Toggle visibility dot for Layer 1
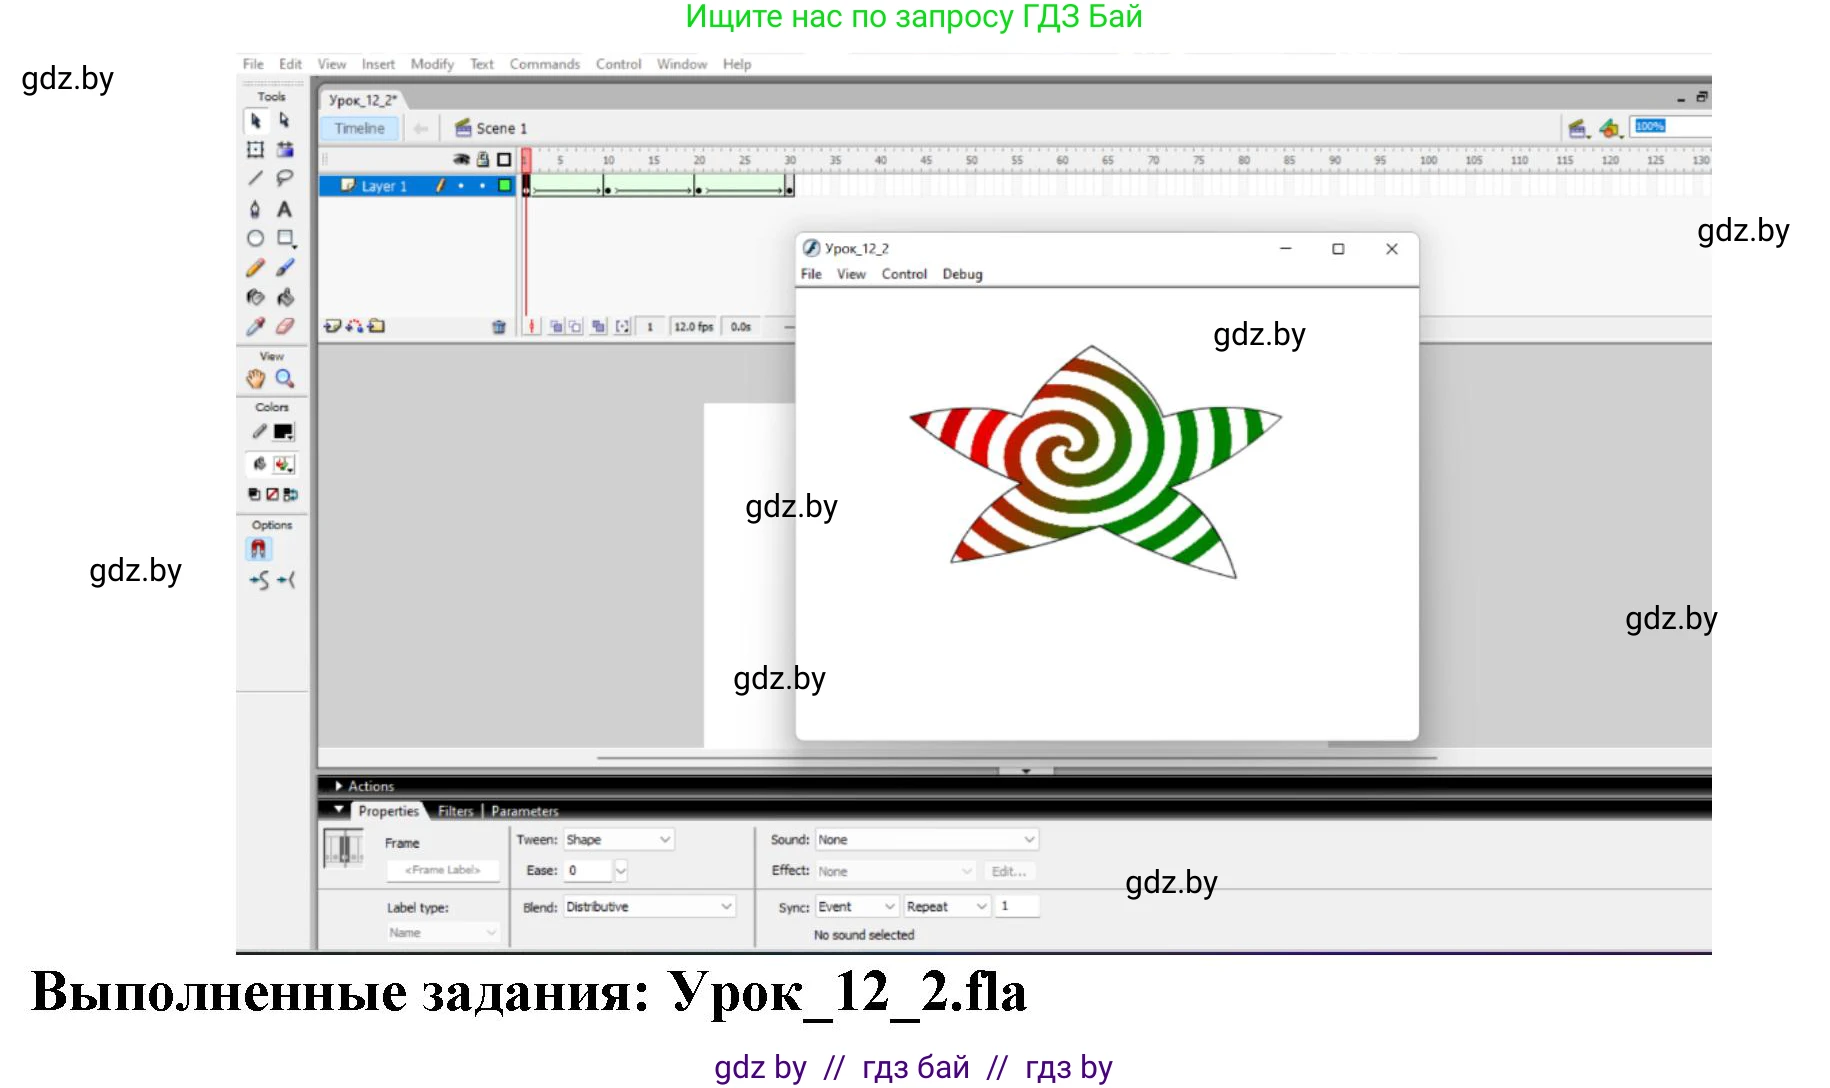Image resolution: width=1830 pixels, height=1088 pixels. [x=461, y=186]
